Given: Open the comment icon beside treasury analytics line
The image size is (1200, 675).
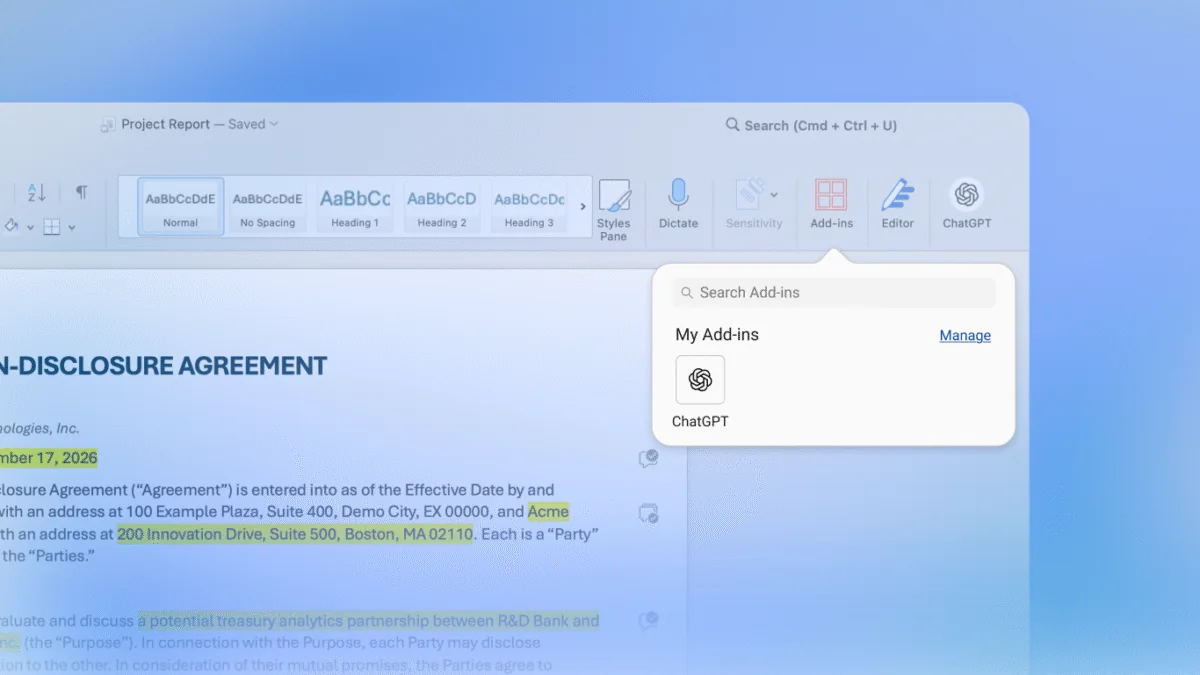Looking at the screenshot, I should click(649, 620).
